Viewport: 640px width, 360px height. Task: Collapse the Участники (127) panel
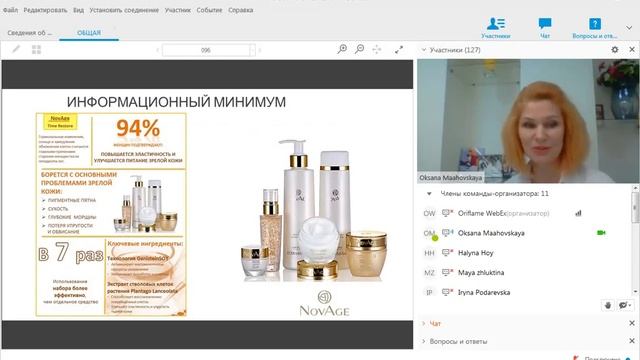click(x=424, y=50)
